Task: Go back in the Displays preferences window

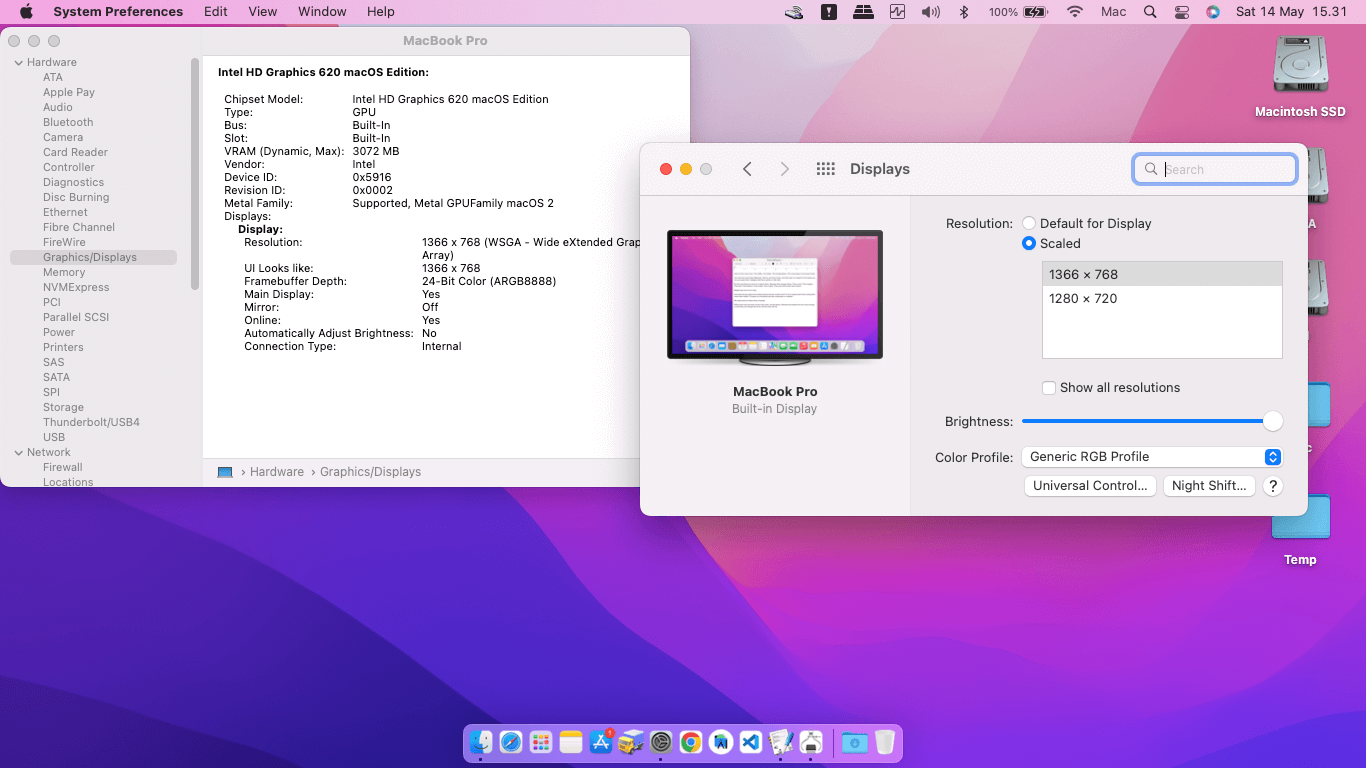Action: [x=747, y=169]
